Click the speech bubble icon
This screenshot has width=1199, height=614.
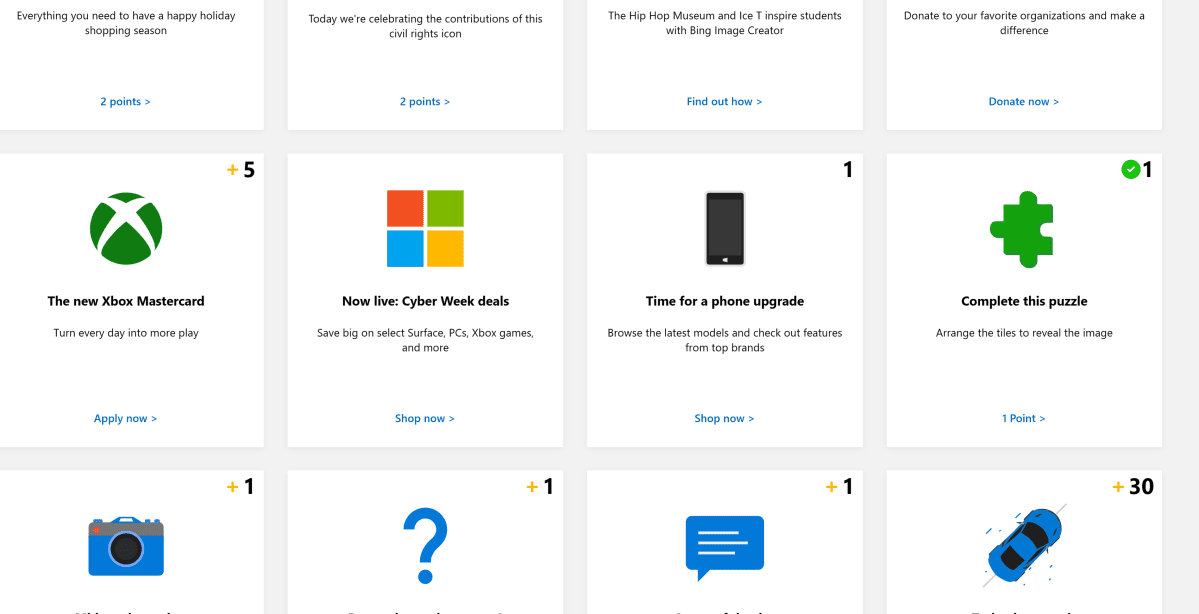(724, 547)
